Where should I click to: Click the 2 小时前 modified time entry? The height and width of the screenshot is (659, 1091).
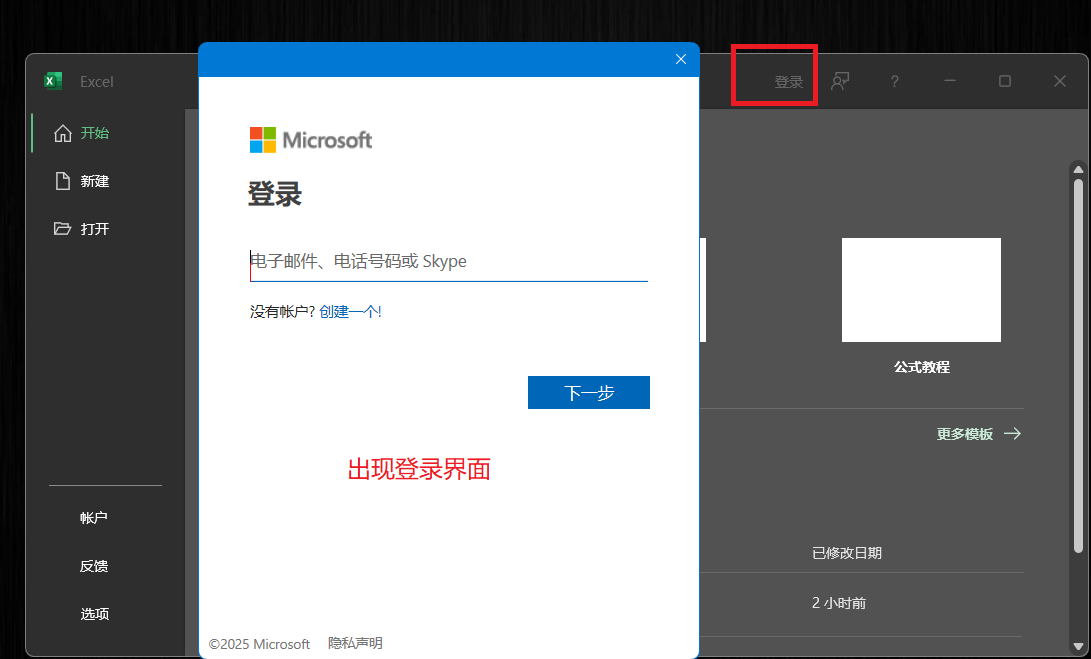(x=838, y=603)
